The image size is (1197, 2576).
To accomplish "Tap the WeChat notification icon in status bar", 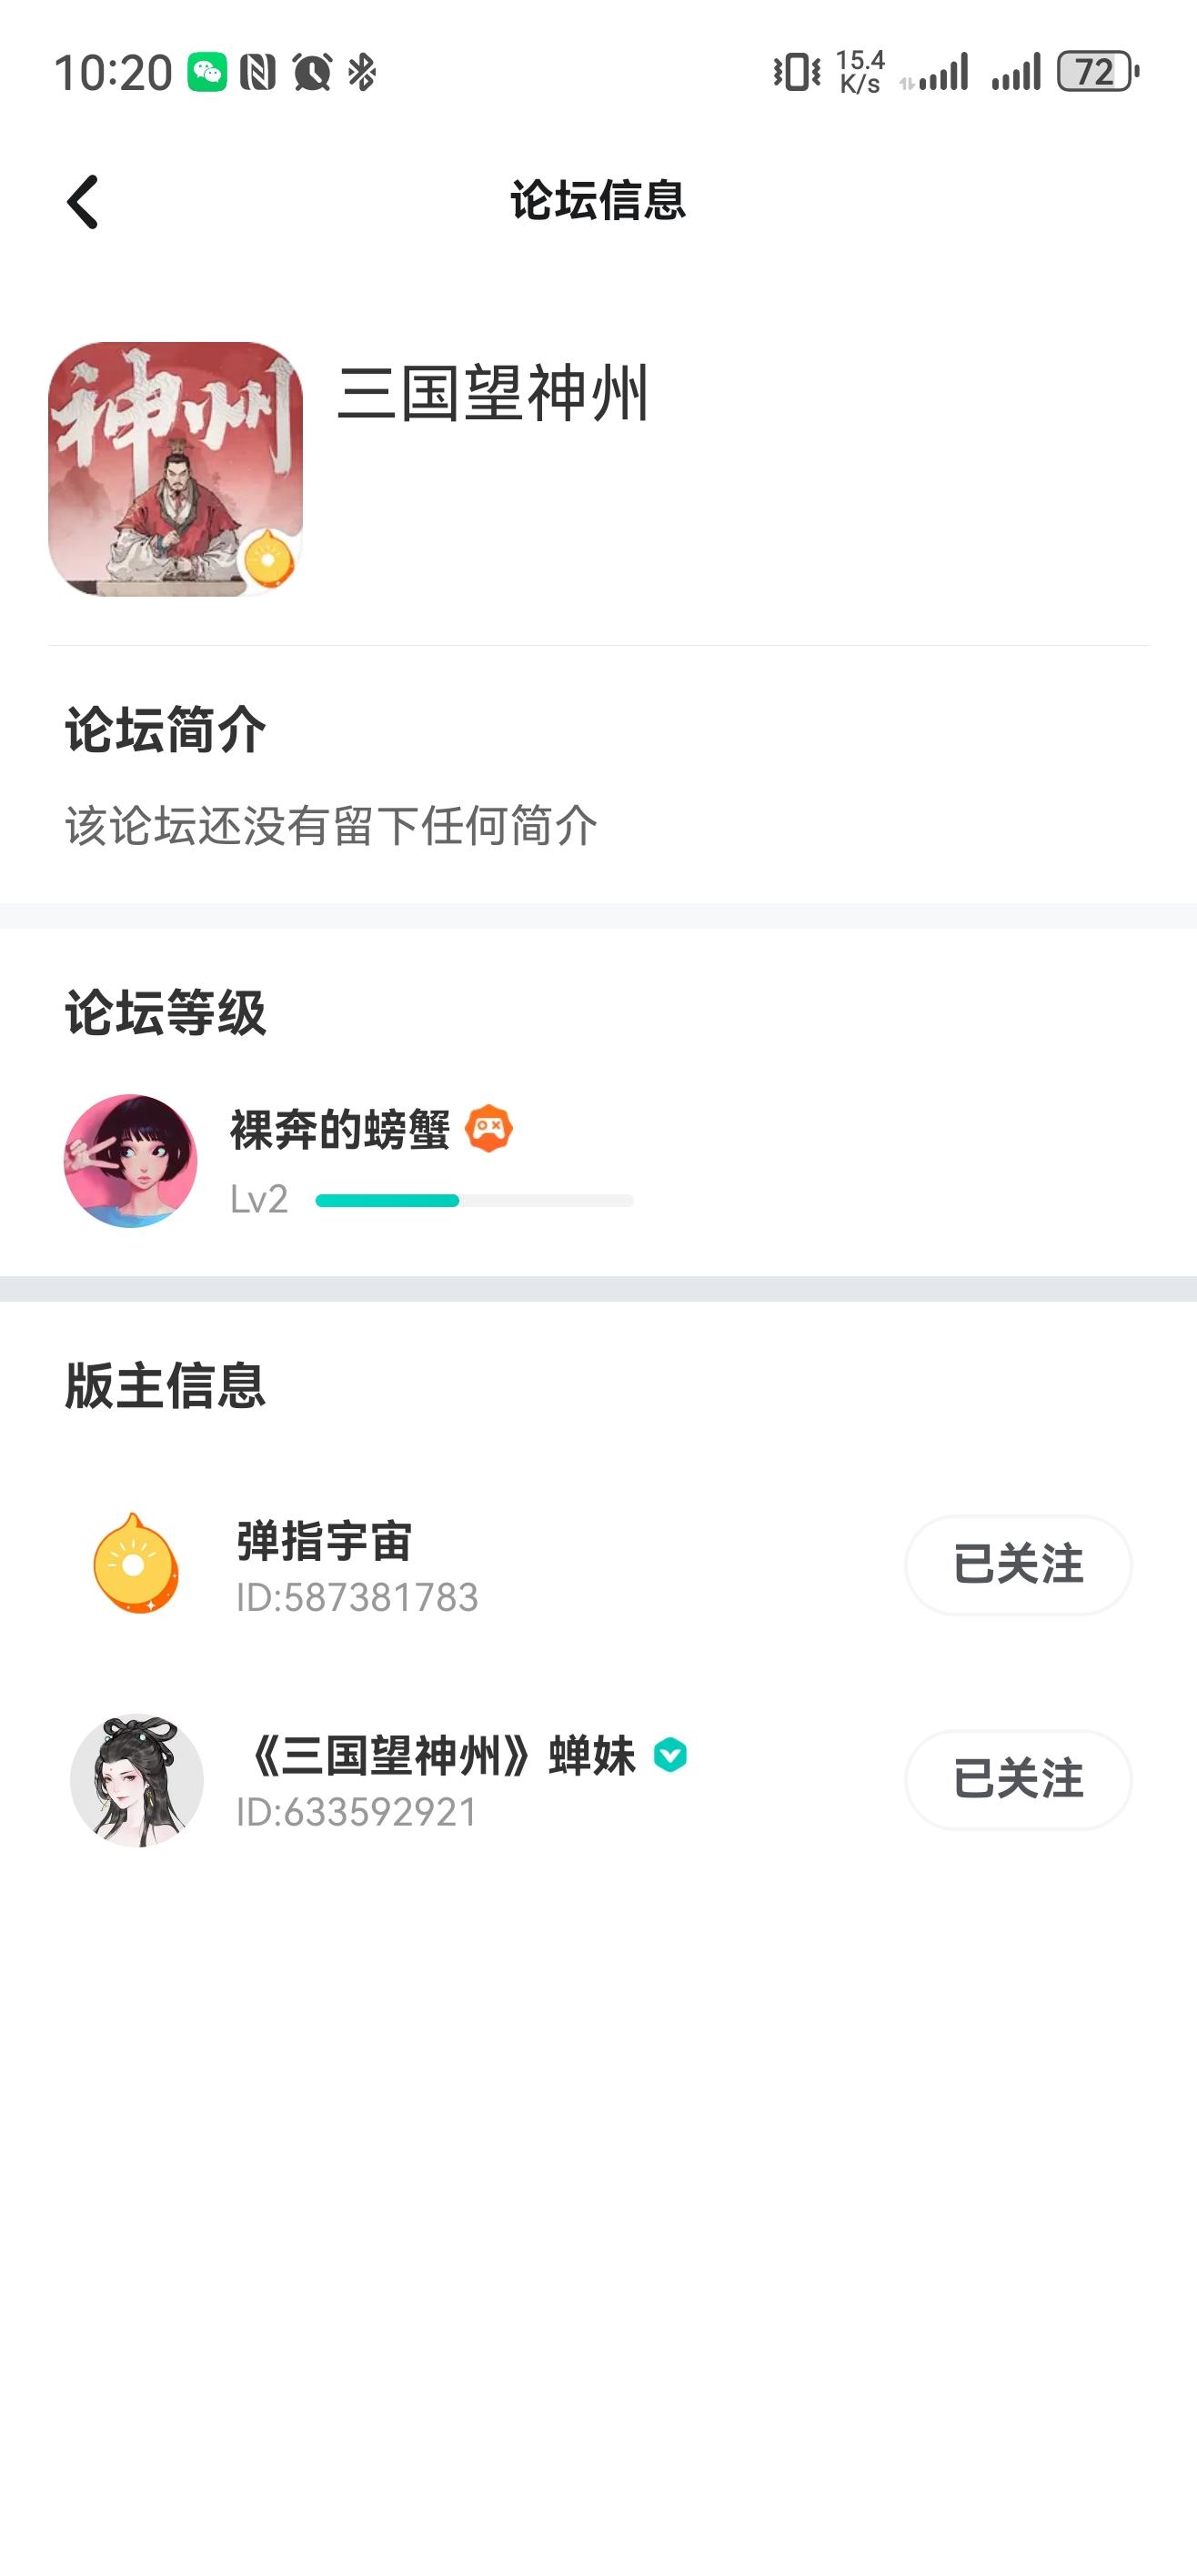I will tap(207, 72).
